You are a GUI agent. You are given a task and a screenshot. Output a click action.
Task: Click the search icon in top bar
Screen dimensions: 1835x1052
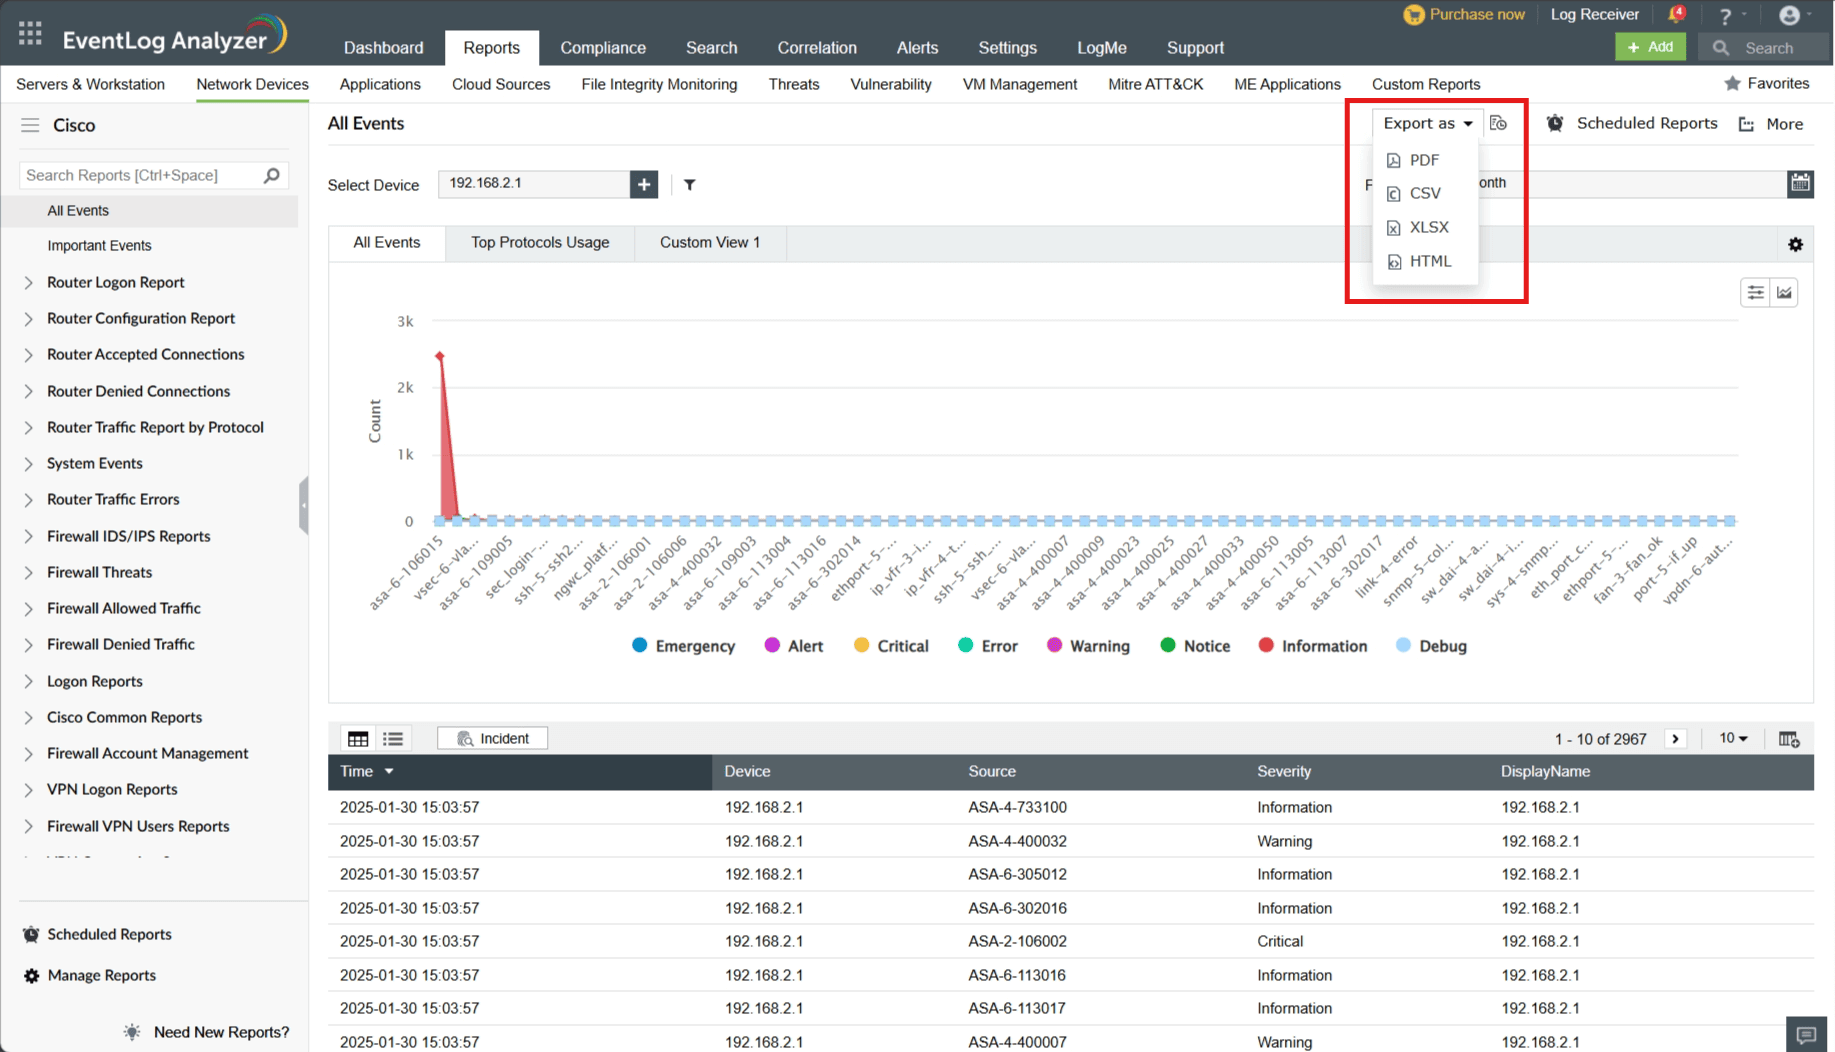1720,48
